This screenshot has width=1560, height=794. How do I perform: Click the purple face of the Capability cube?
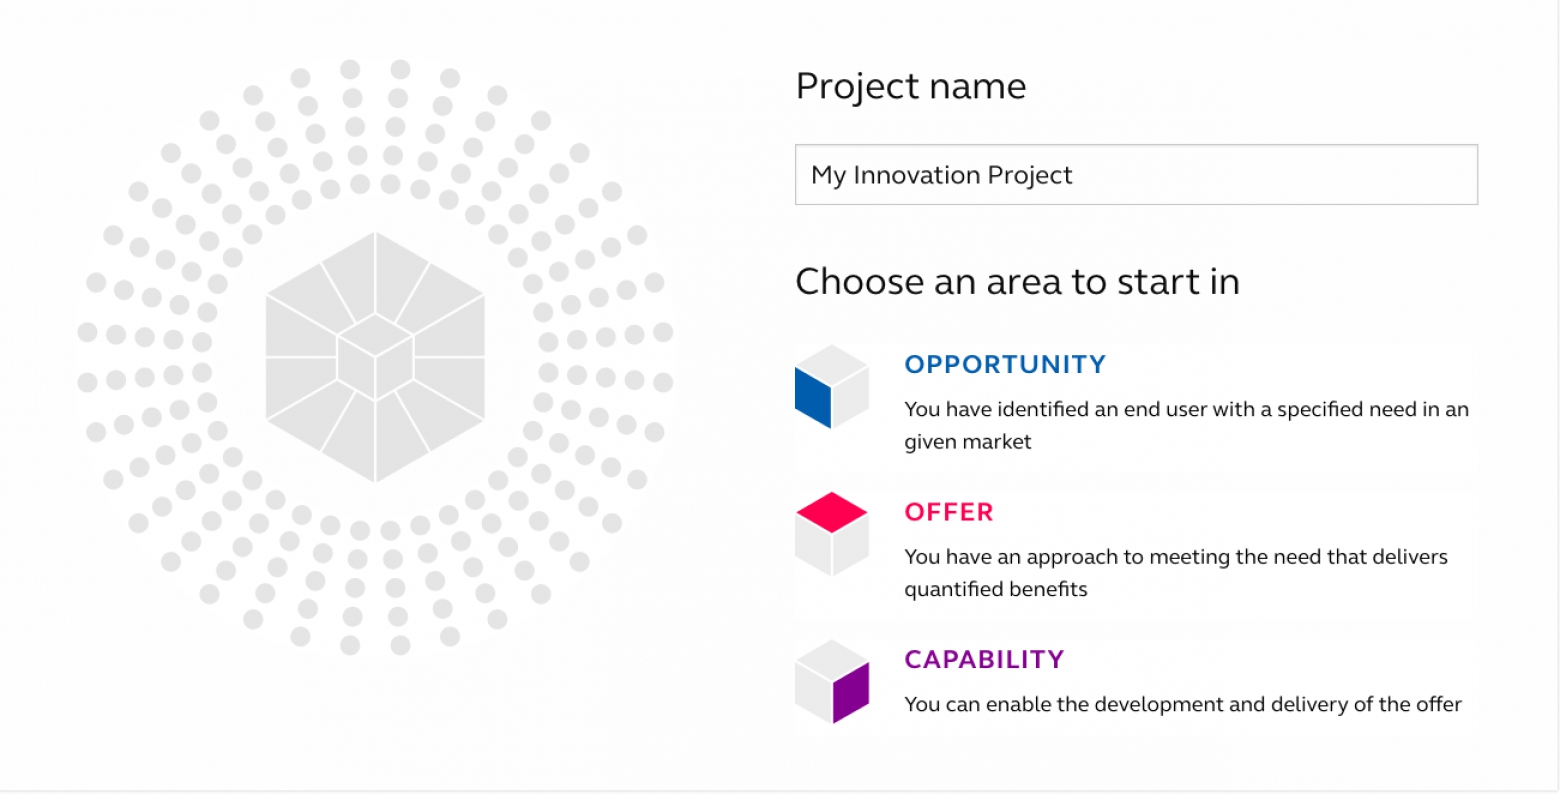click(851, 692)
